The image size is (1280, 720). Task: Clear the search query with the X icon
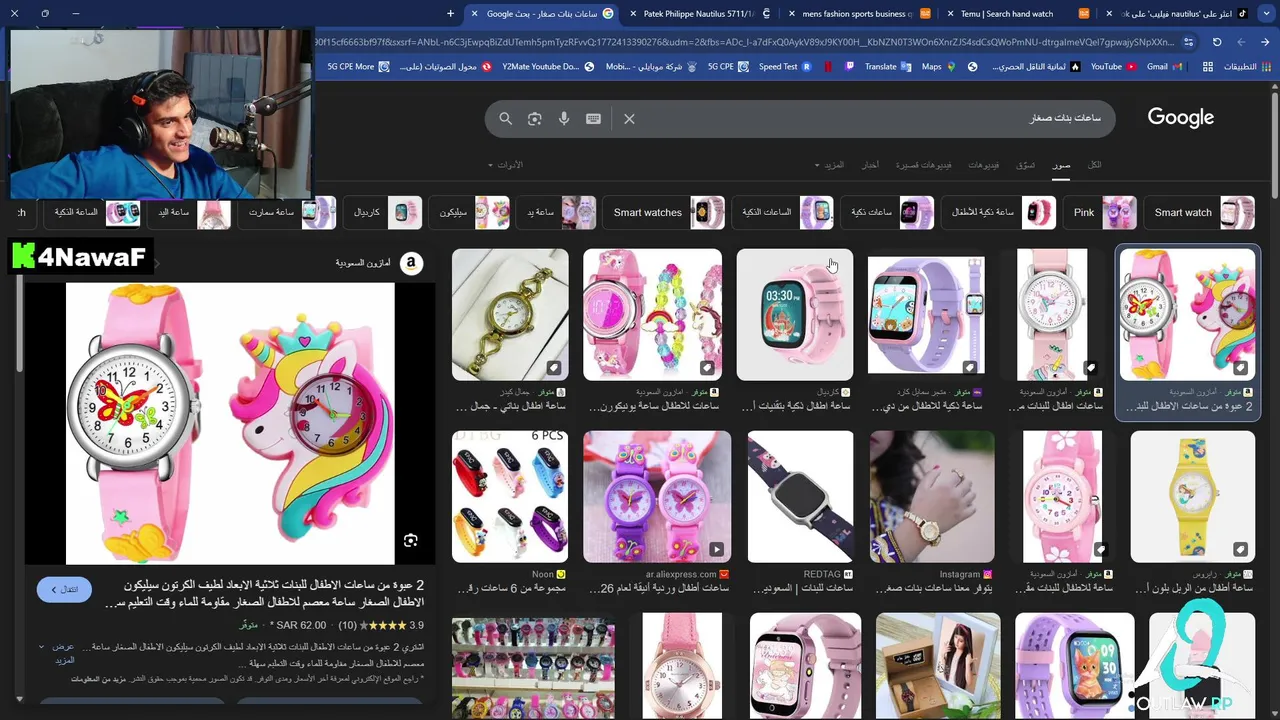pos(629,119)
